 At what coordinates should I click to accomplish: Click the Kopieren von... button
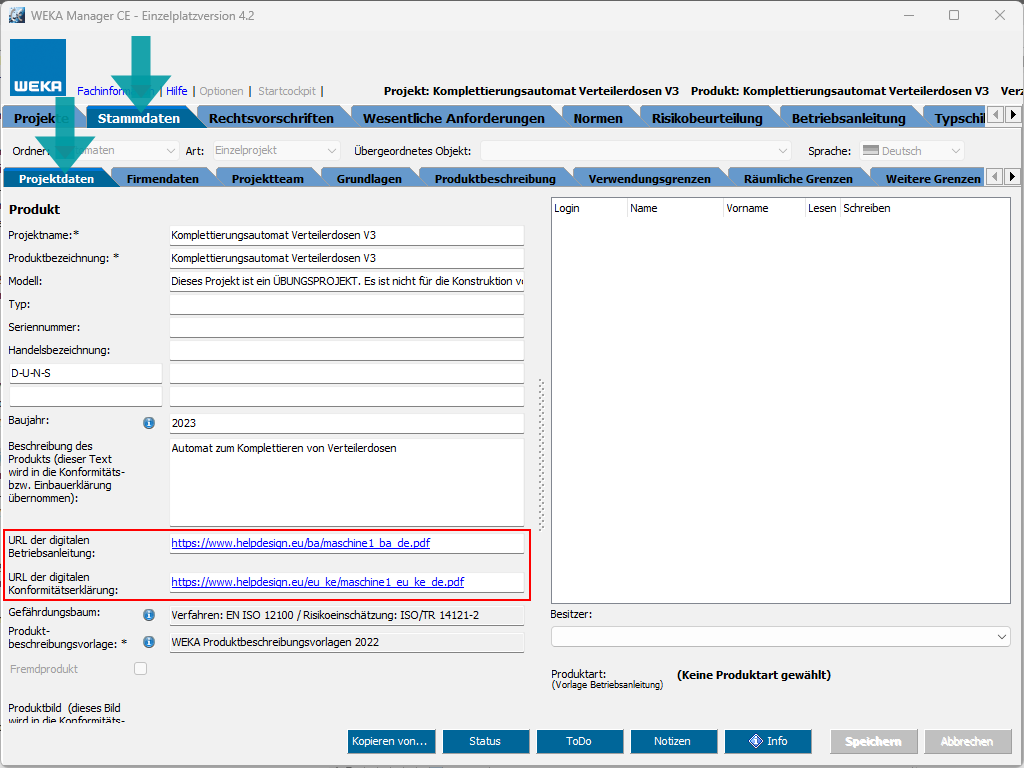click(x=390, y=741)
